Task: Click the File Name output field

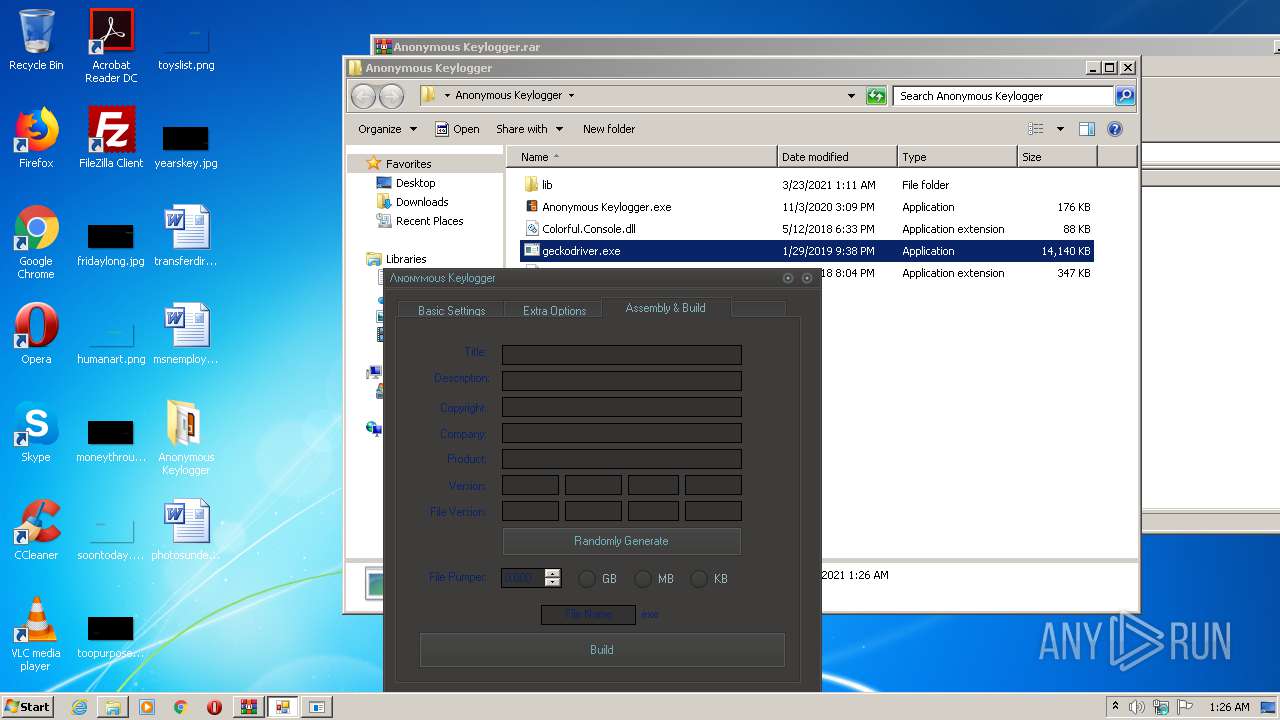Action: point(588,614)
